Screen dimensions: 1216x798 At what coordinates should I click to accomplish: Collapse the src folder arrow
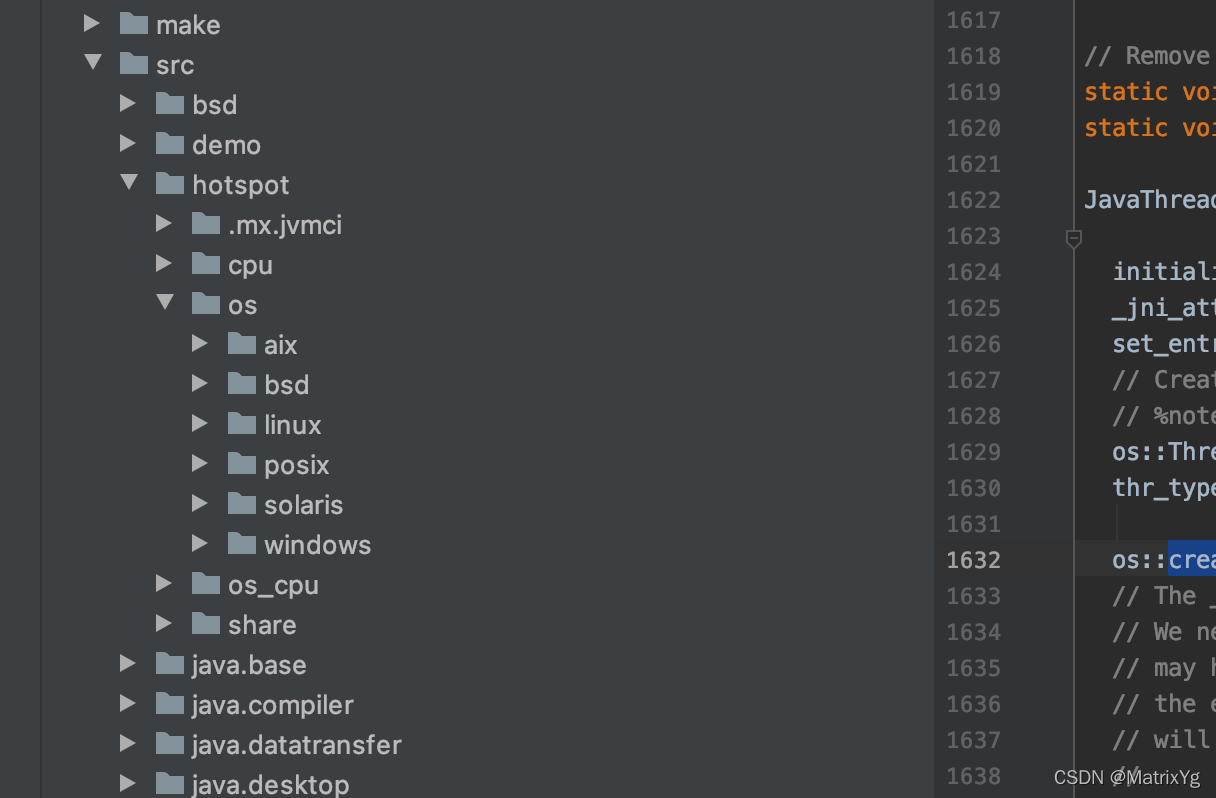93,63
